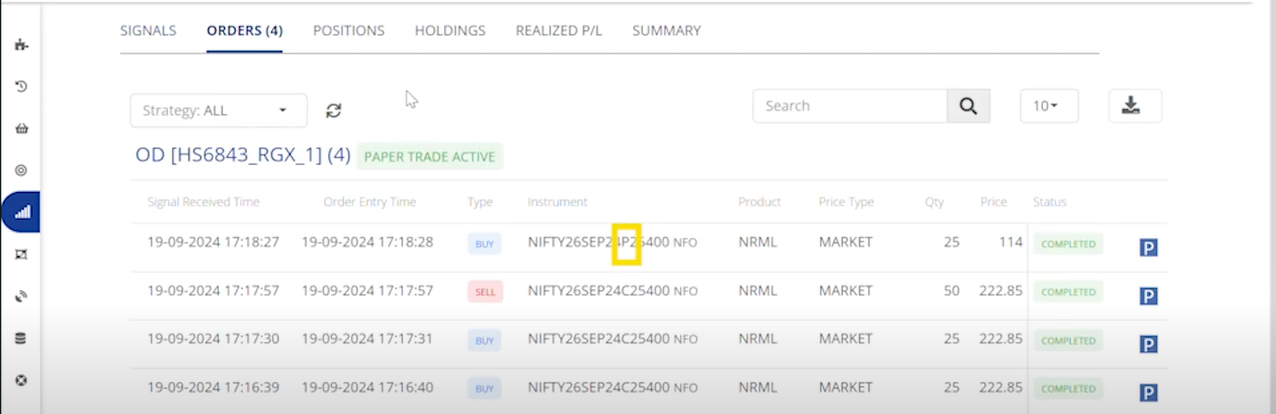This screenshot has width=1276, height=414.
Task: Click the PAPER TRADE ACTIVE badge
Action: tap(429, 157)
